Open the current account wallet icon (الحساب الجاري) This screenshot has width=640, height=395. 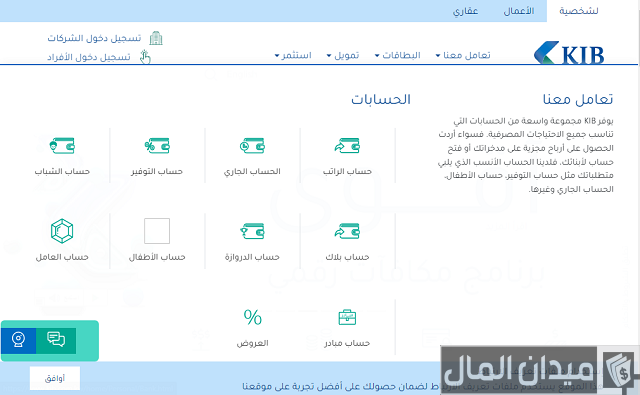pos(252,146)
